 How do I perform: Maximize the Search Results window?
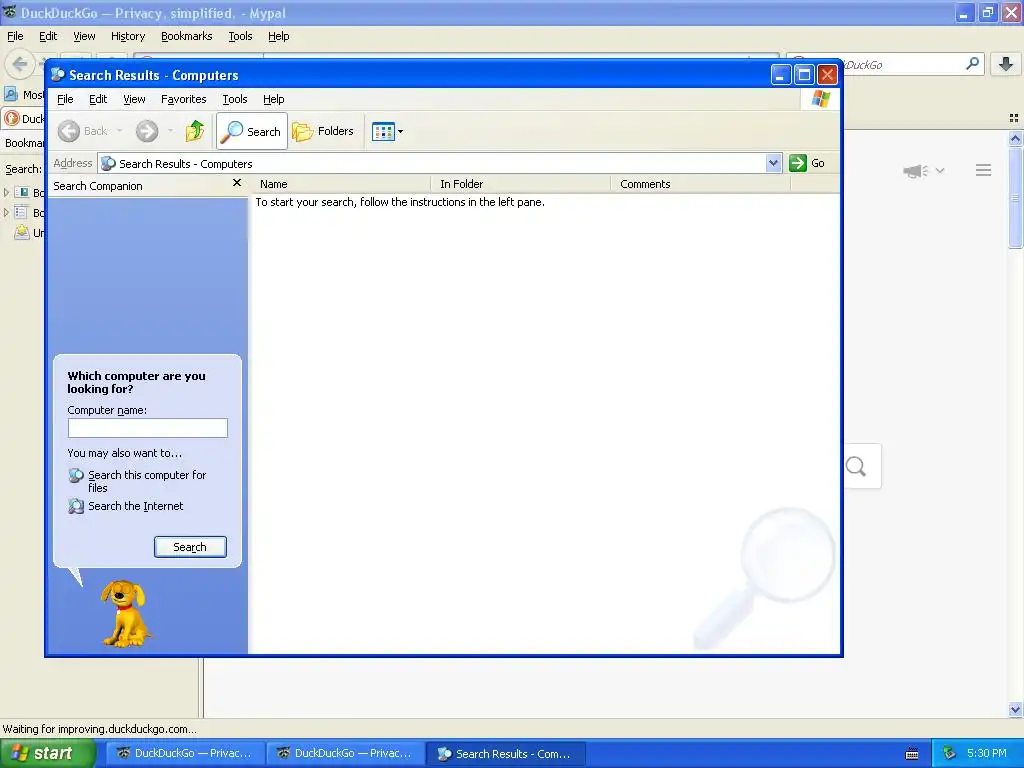click(804, 75)
